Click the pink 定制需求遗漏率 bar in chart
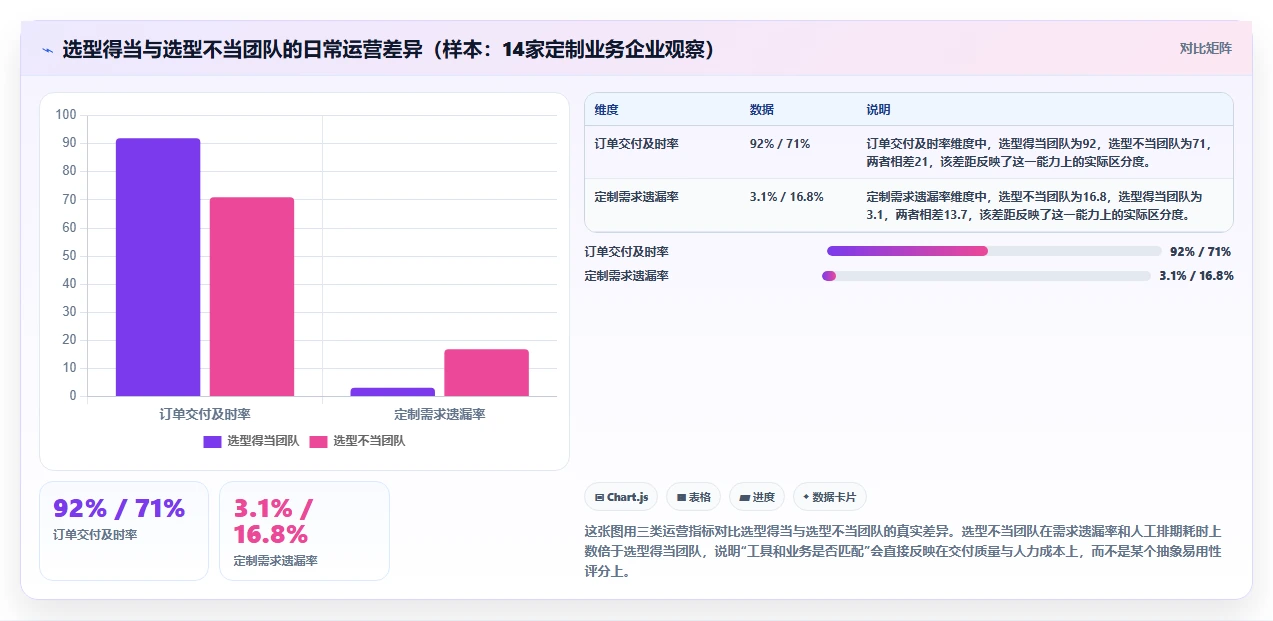The height and width of the screenshot is (621, 1273). pos(486,373)
